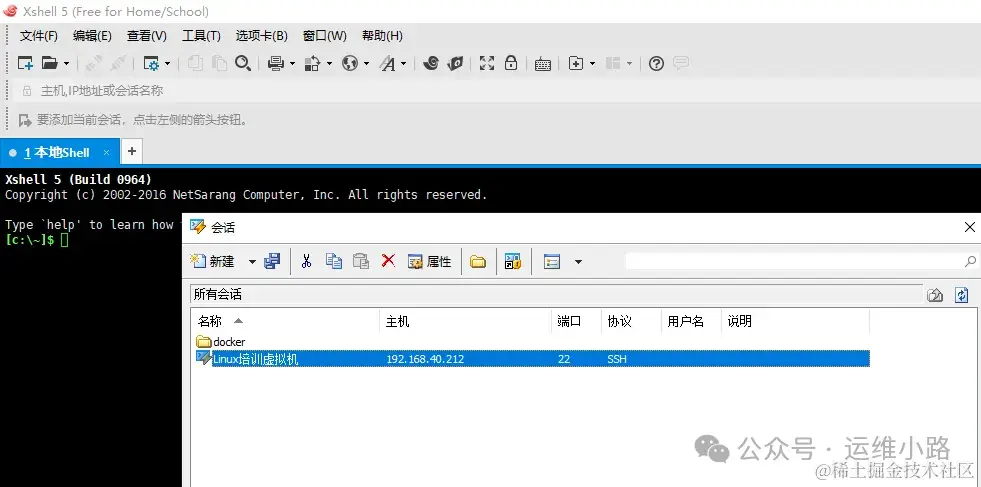Image resolution: width=981 pixels, height=487 pixels.
Task: Open the printer dropdown arrow
Action: click(x=292, y=63)
